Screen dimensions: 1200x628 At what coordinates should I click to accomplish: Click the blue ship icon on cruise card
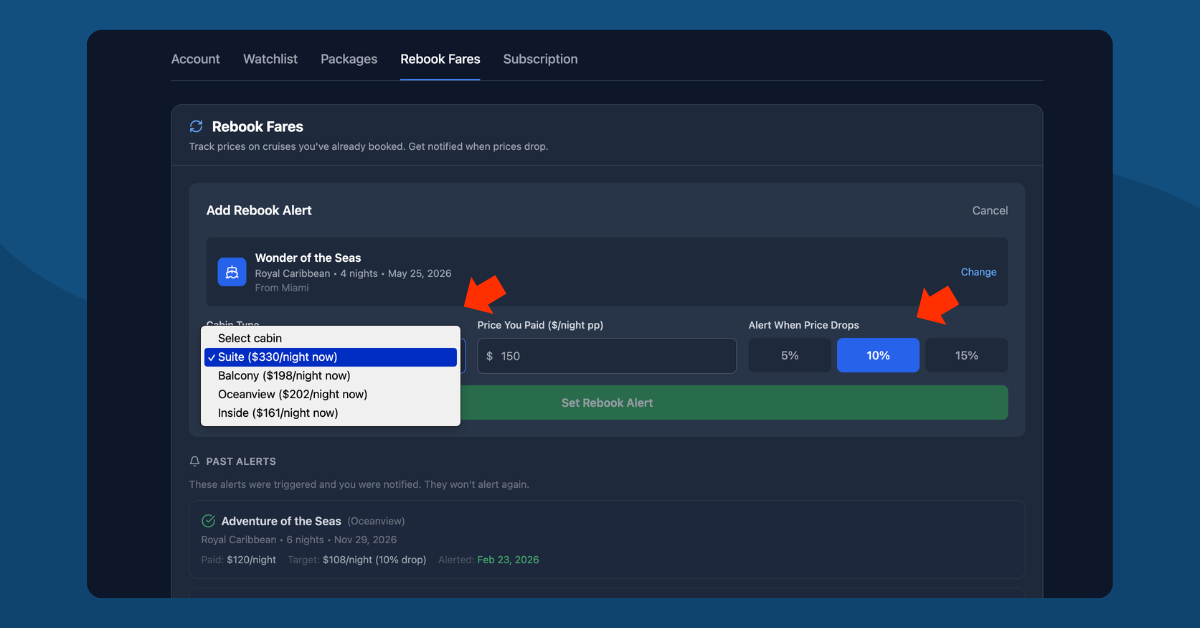231,272
